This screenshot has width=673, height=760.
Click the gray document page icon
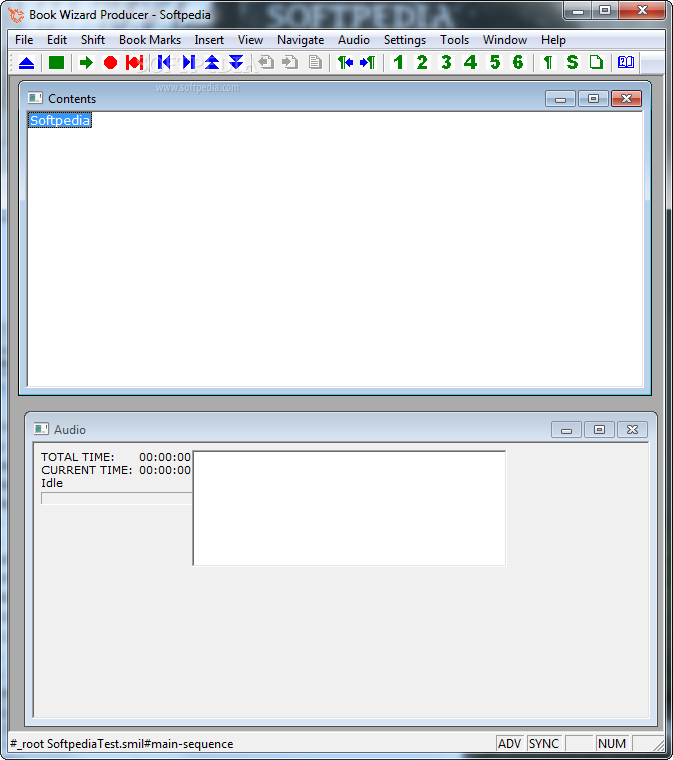pyautogui.click(x=315, y=63)
